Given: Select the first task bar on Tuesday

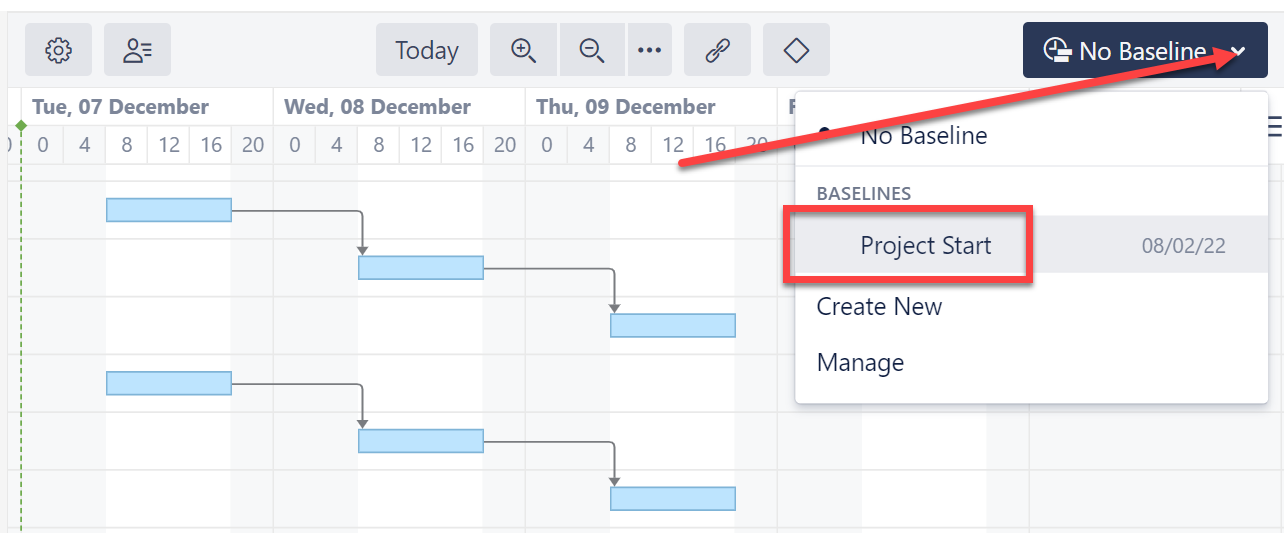Looking at the screenshot, I should pos(169,210).
